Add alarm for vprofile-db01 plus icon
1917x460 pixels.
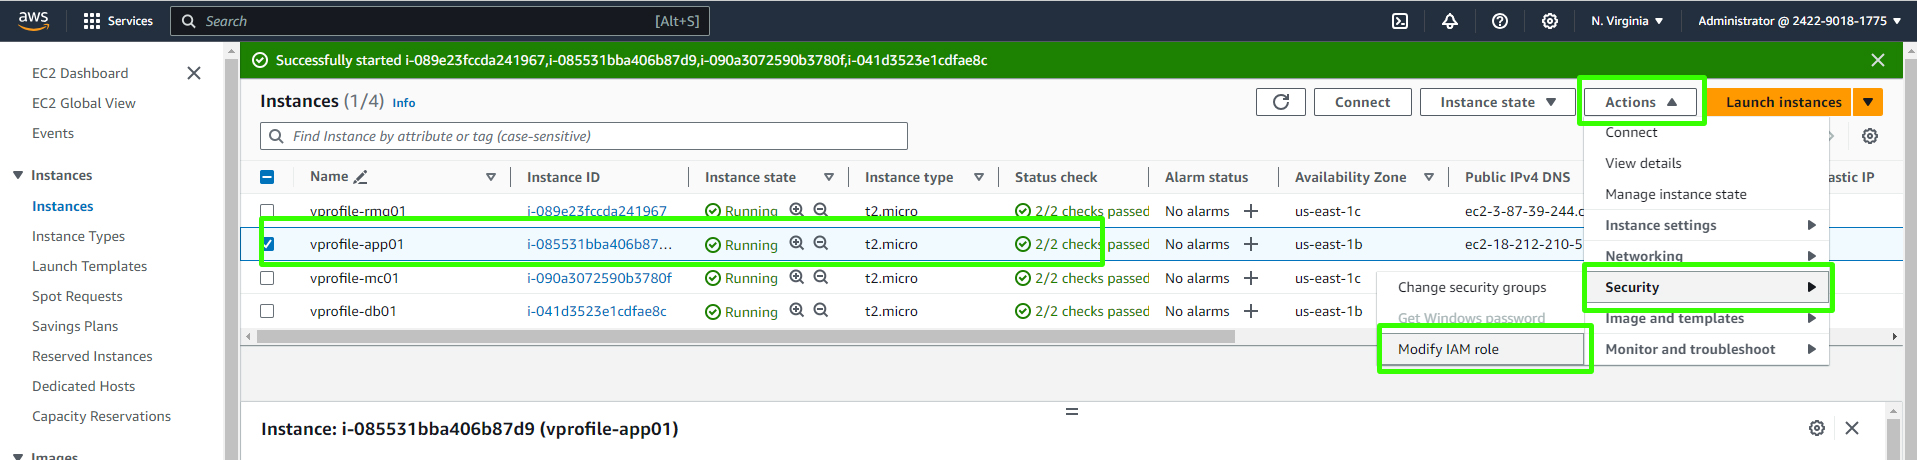pos(1251,311)
